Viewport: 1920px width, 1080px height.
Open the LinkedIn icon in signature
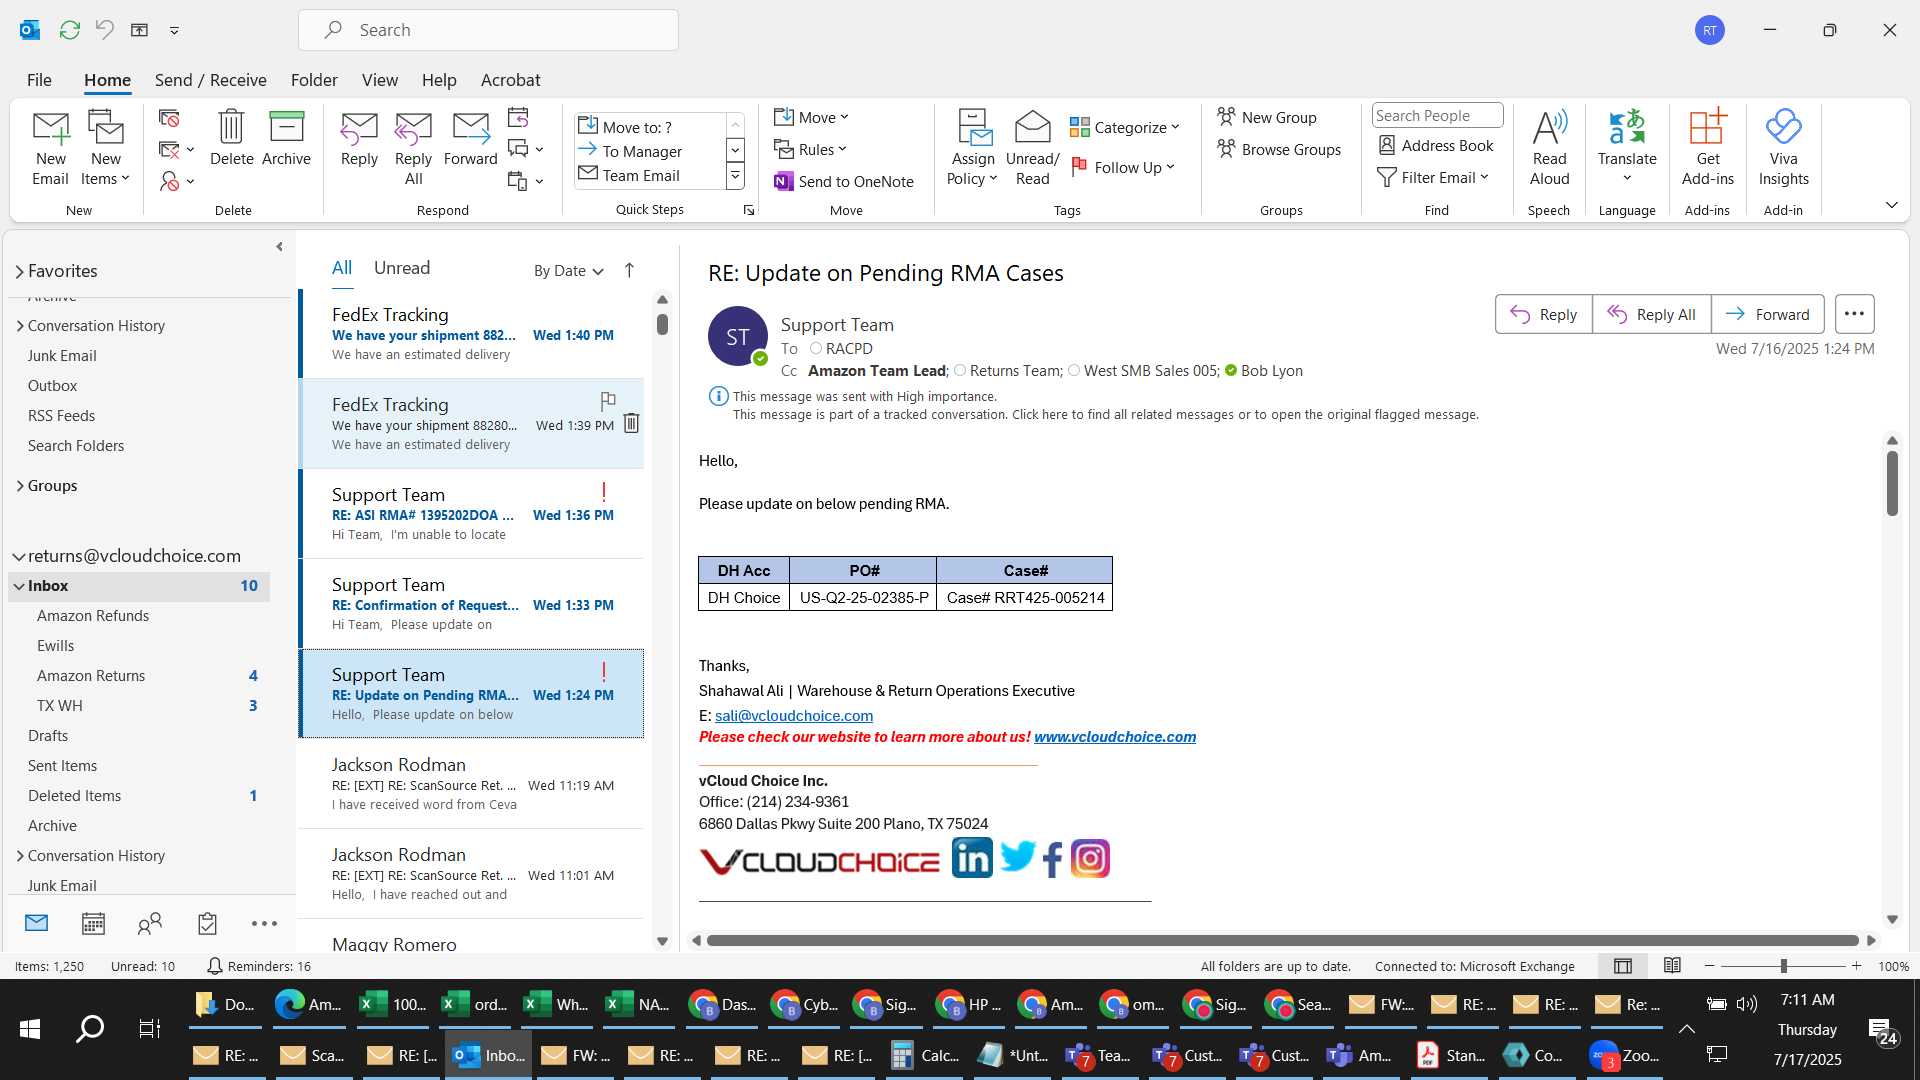(x=972, y=858)
